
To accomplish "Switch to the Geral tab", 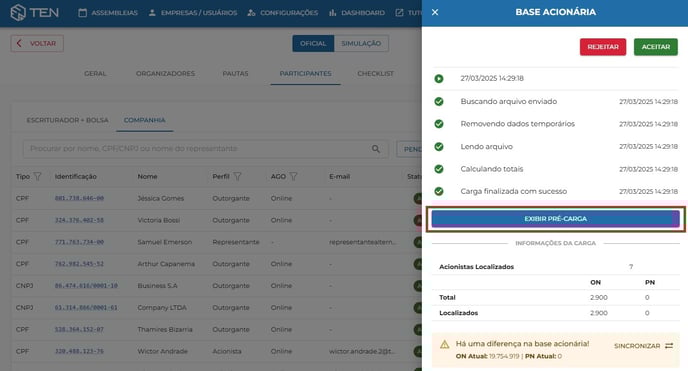I will (x=95, y=73).
